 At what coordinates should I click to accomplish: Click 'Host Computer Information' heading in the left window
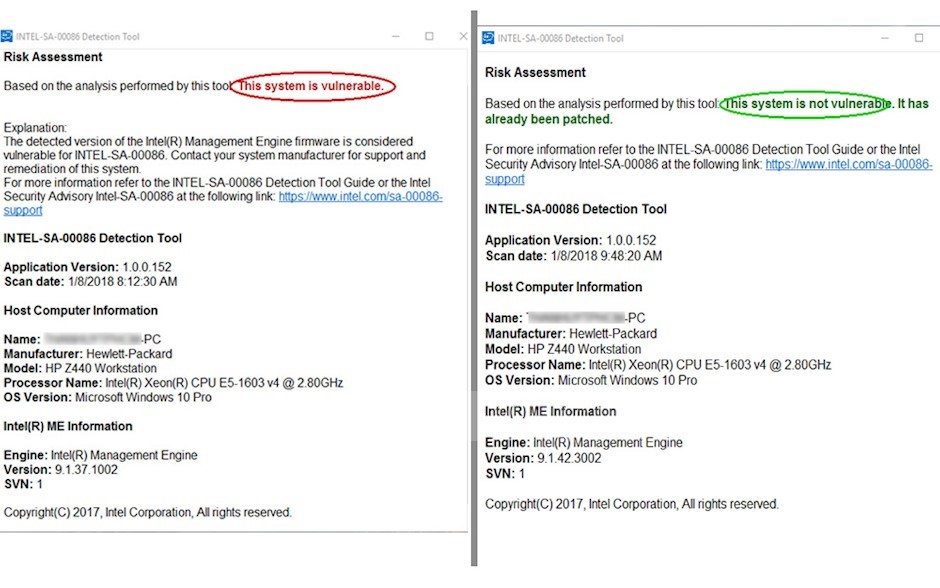pyautogui.click(x=81, y=310)
